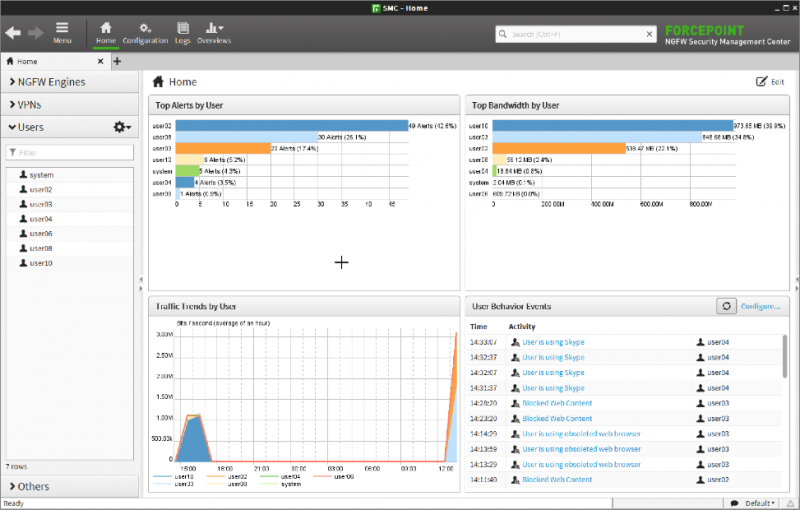Refresh User Behavior Events
800x510 pixels.
point(727,306)
